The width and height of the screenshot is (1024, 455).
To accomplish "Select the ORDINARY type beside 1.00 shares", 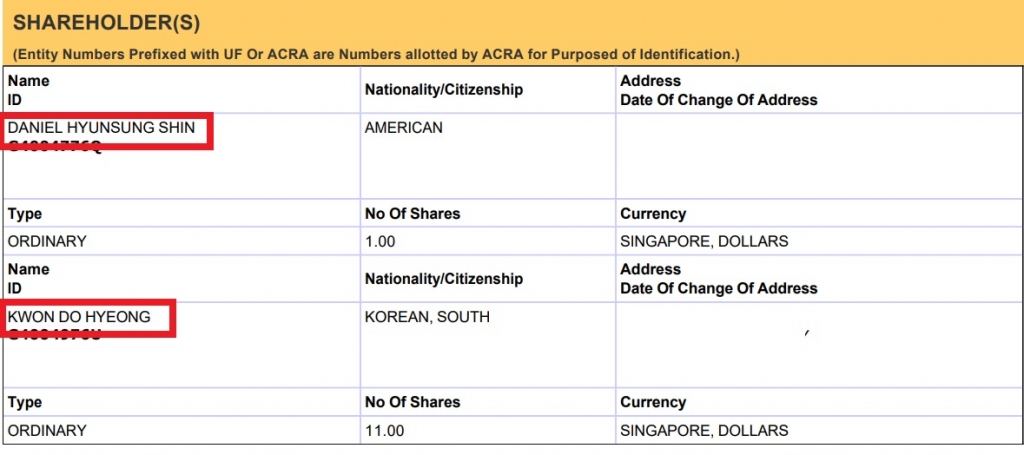I will click(x=47, y=241).
